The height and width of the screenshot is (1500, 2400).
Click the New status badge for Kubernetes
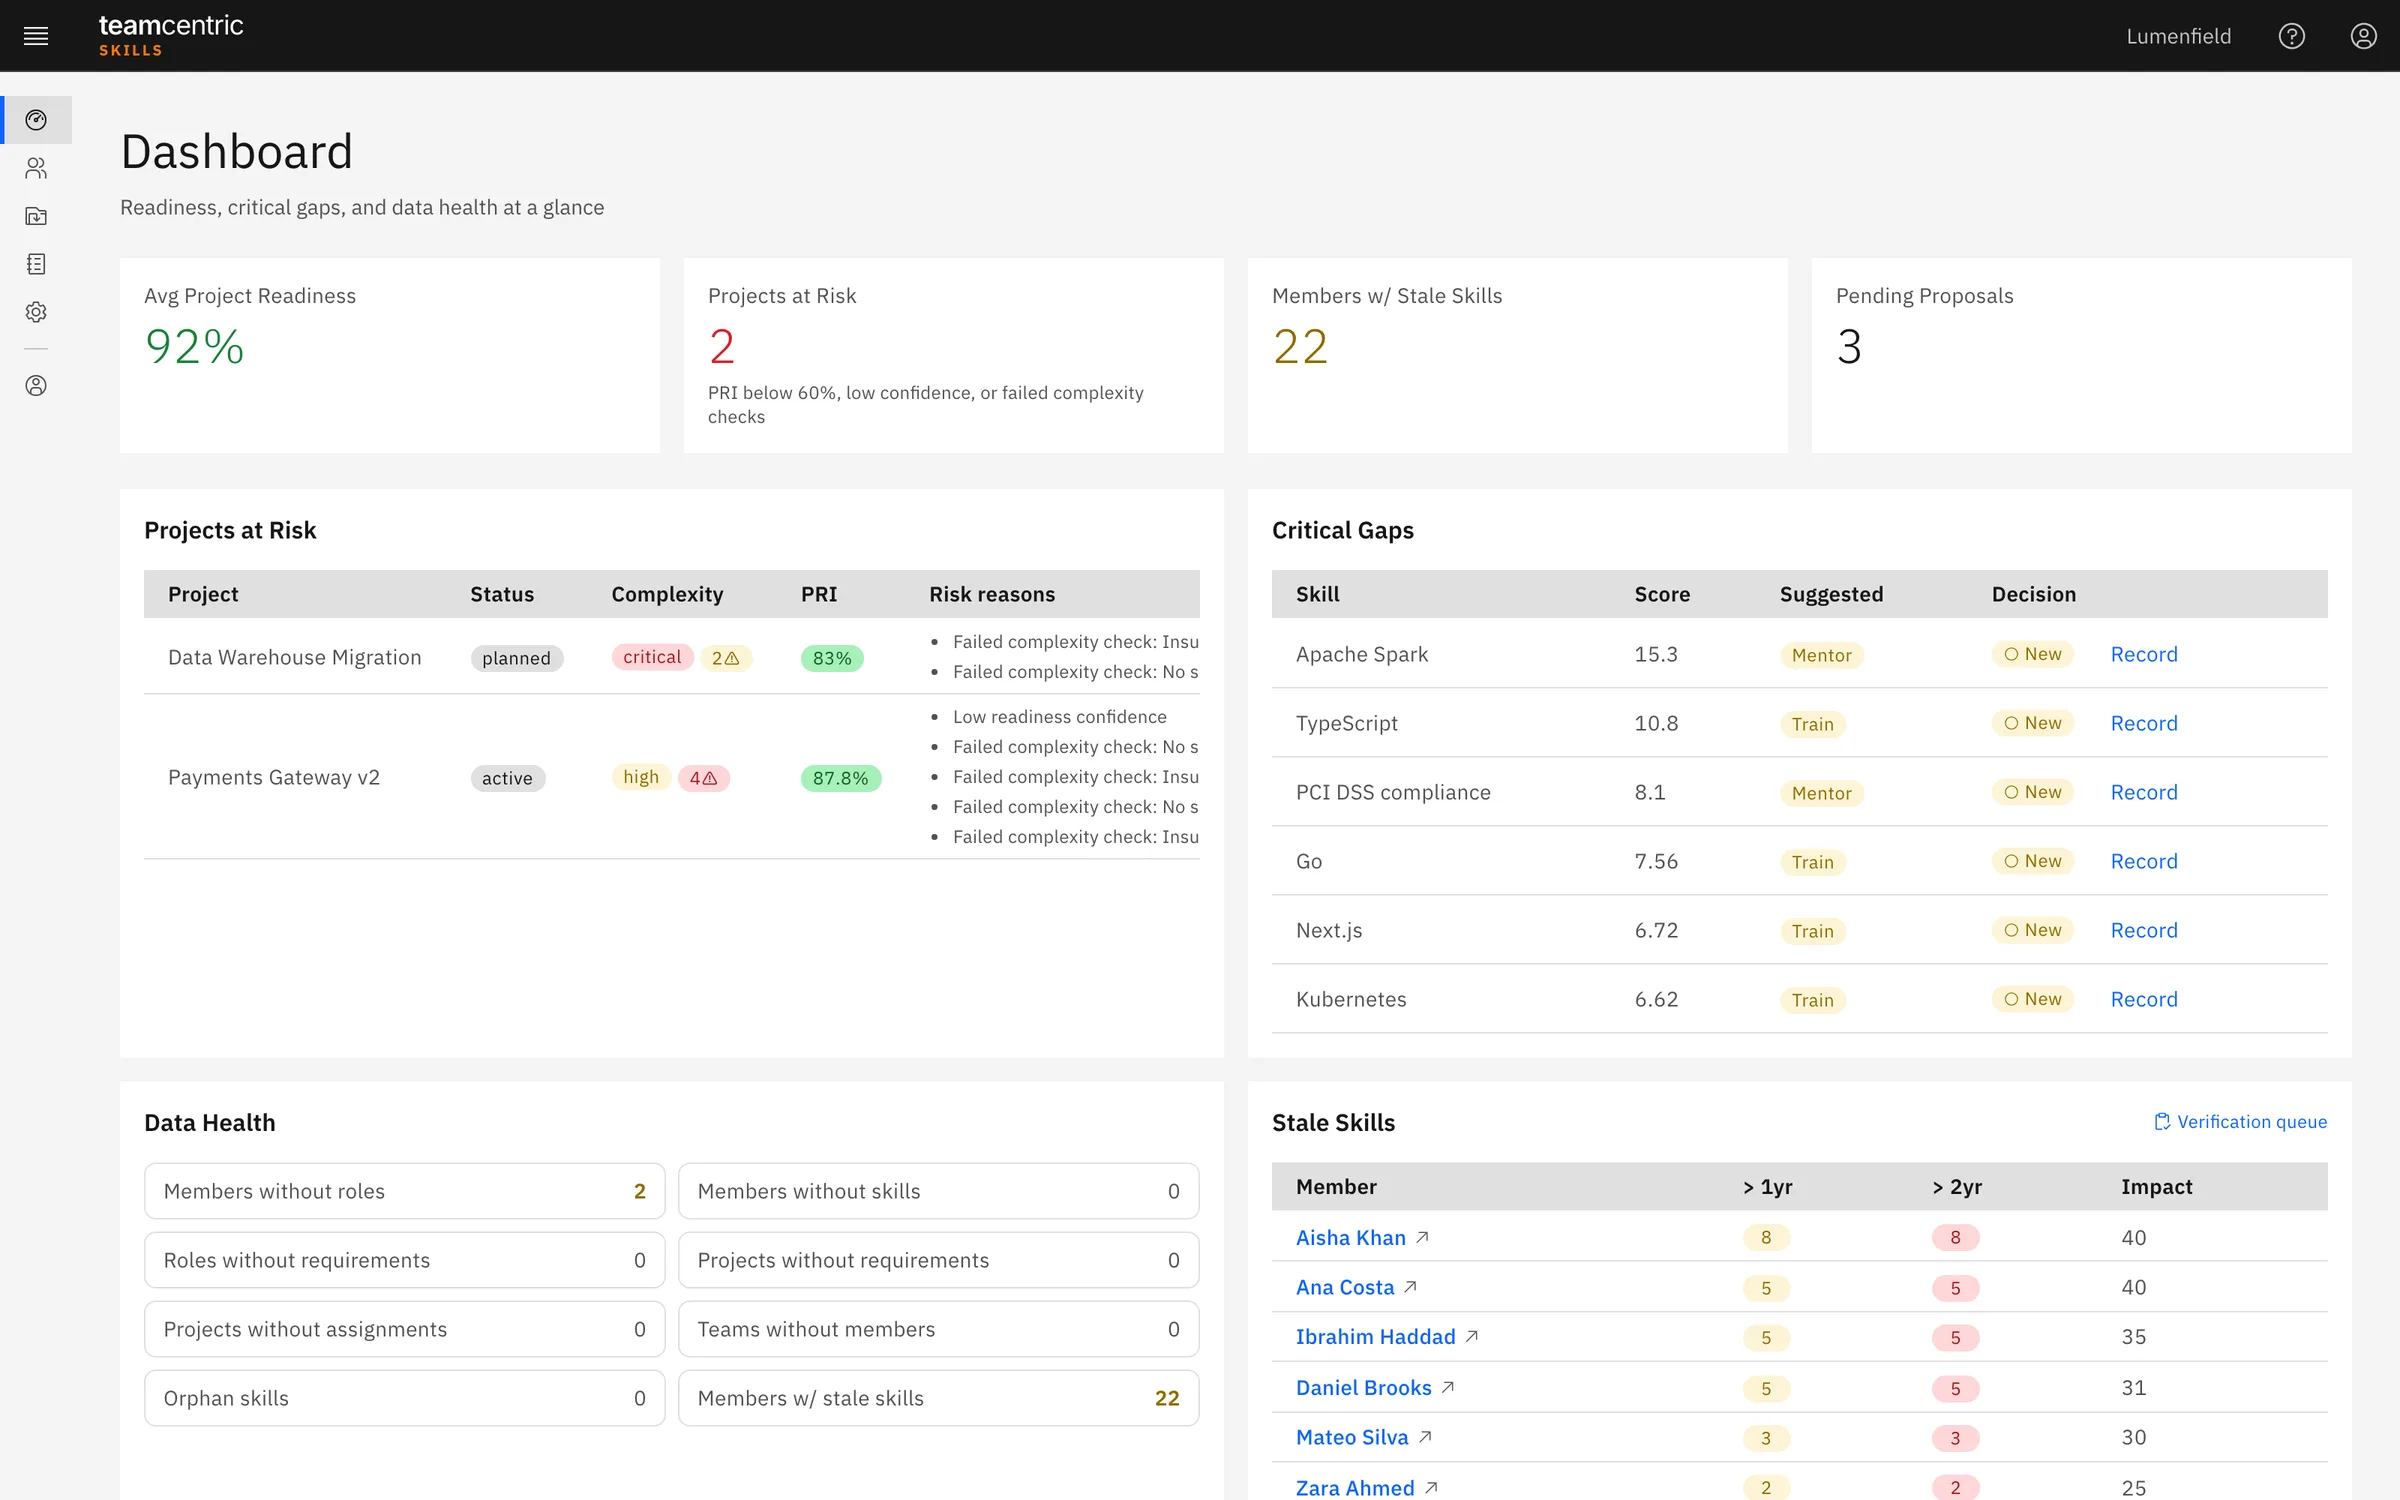pos(2033,999)
